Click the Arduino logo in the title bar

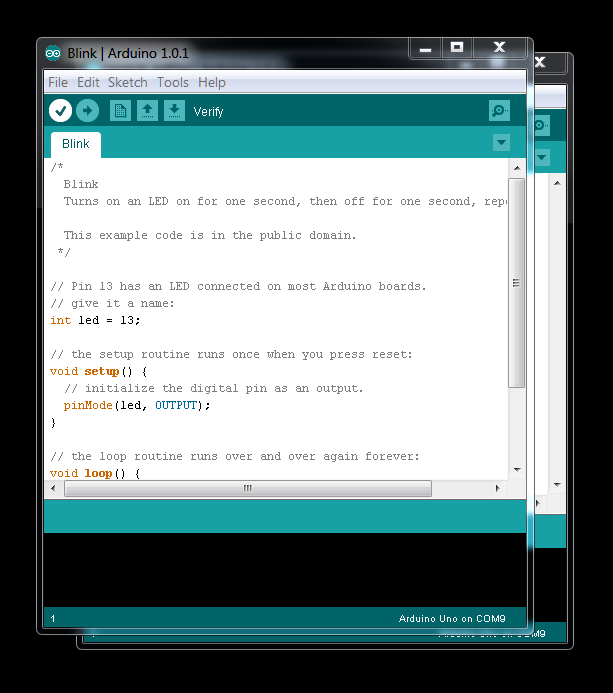[53, 53]
